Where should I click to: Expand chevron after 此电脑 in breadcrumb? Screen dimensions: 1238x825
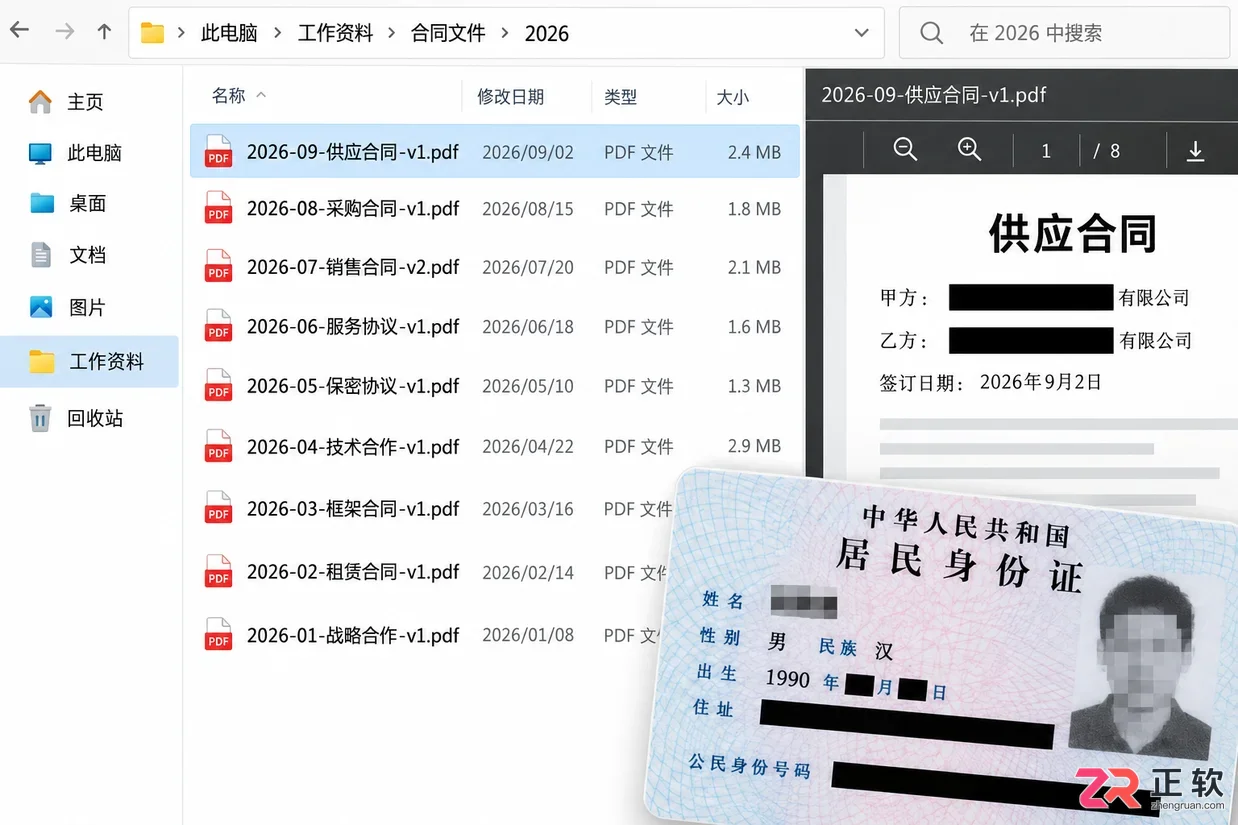coord(278,33)
